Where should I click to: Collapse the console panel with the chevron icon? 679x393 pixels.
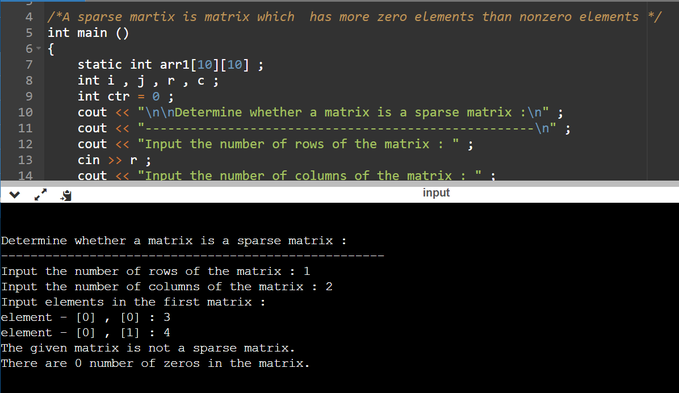pos(15,195)
